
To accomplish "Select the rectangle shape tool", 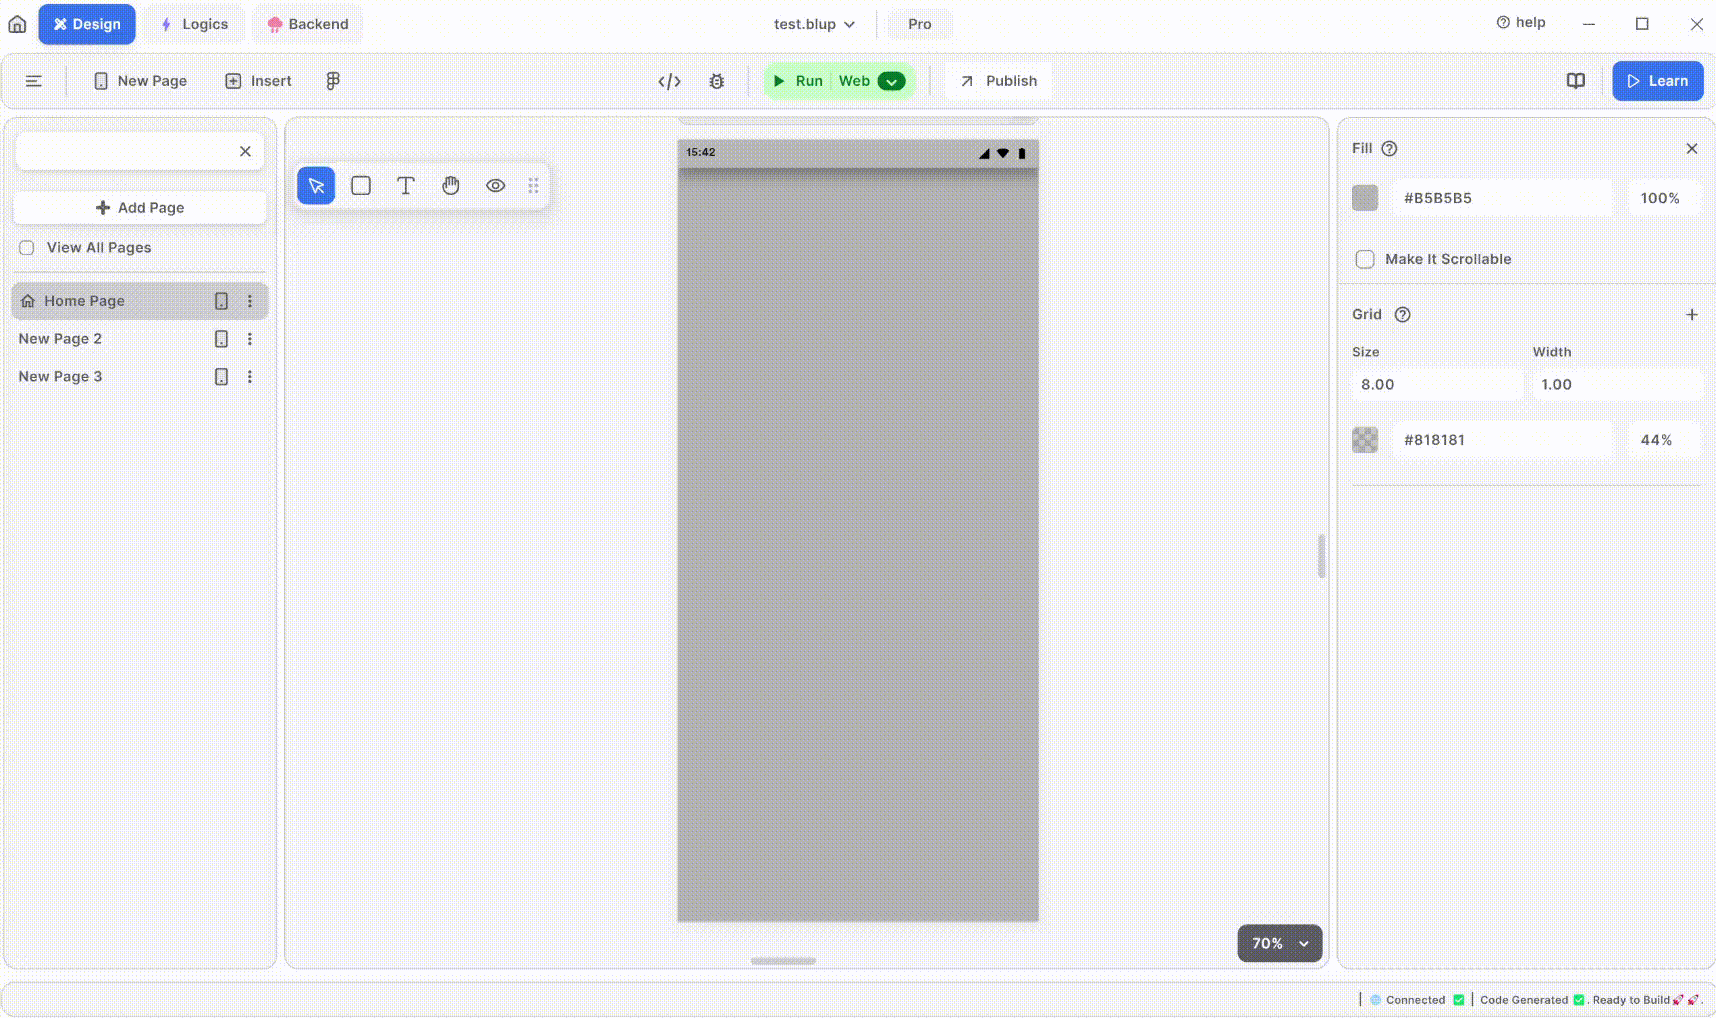I will (x=361, y=186).
